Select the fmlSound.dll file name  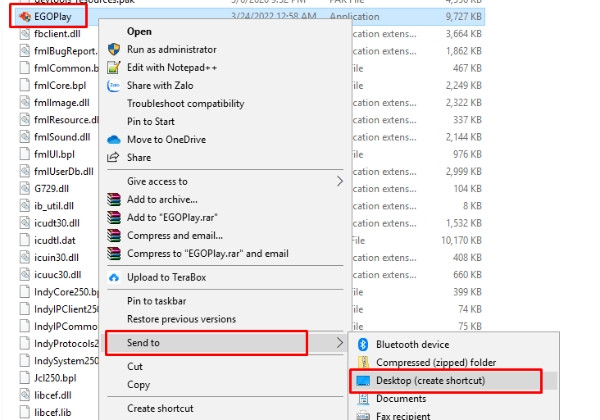62,137
